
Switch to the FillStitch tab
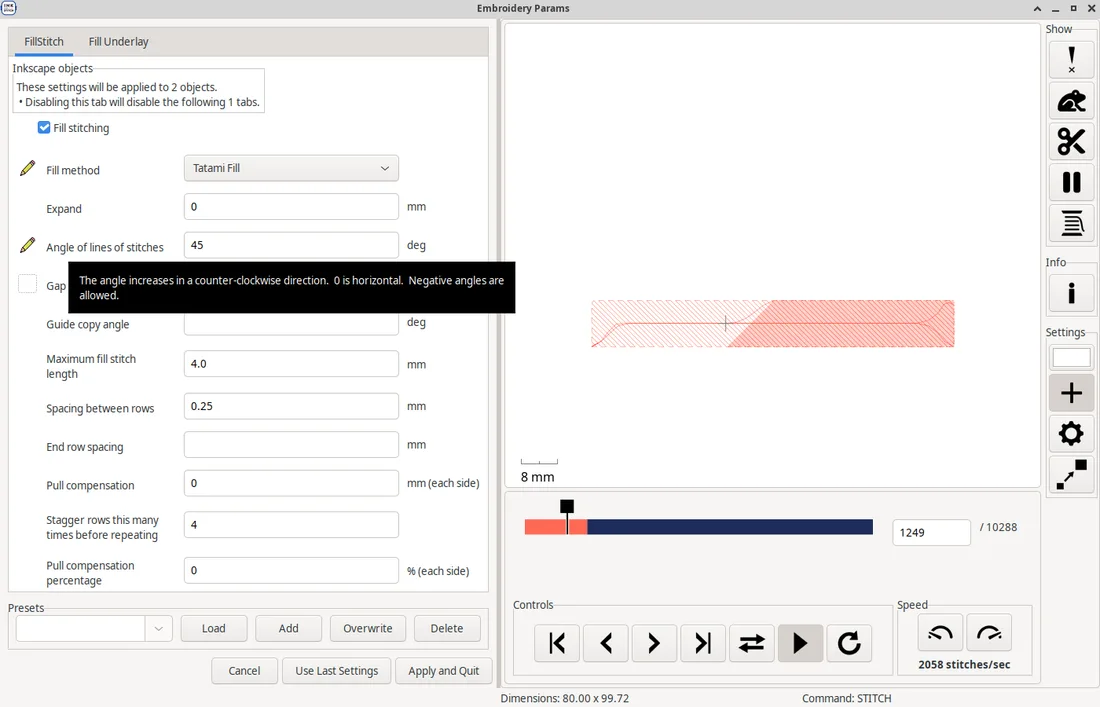[x=43, y=42]
